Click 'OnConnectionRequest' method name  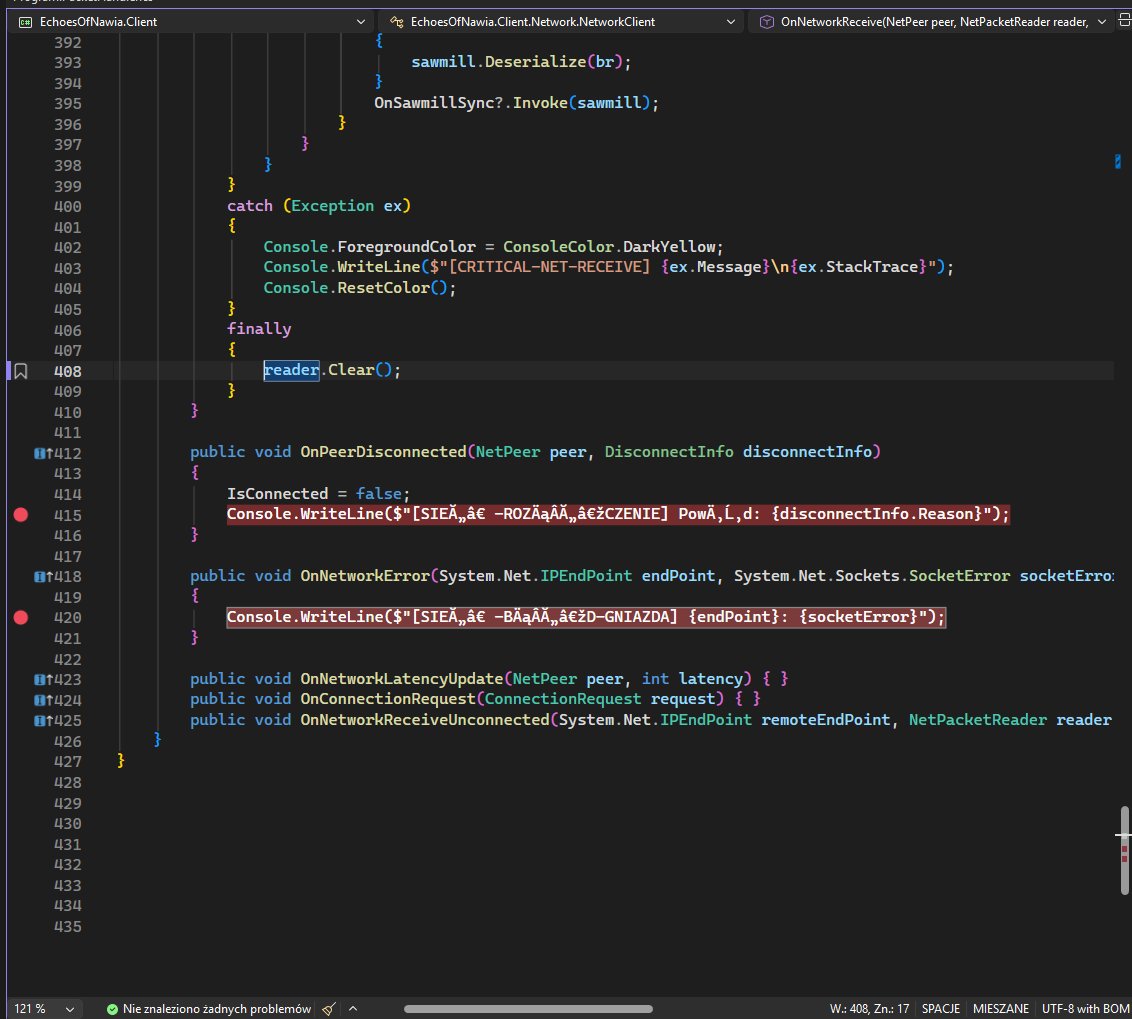coord(388,699)
